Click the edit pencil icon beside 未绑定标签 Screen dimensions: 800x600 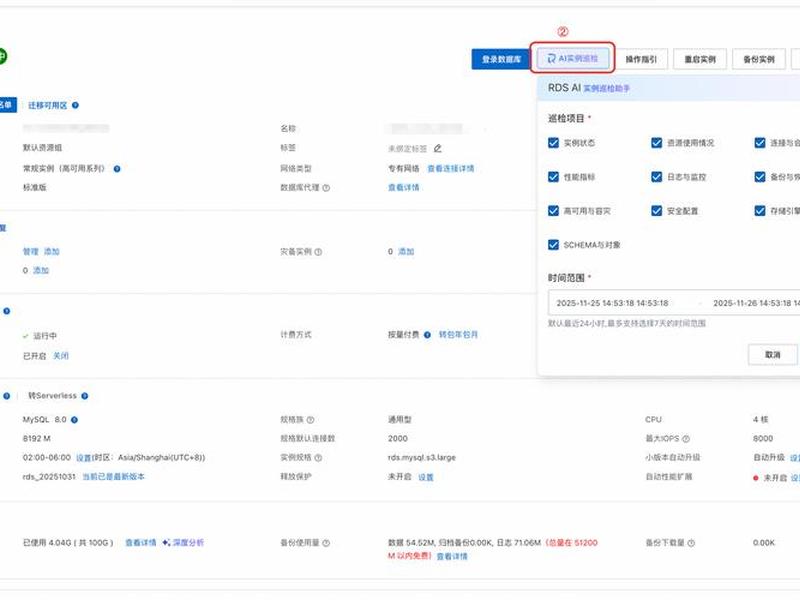pos(437,148)
